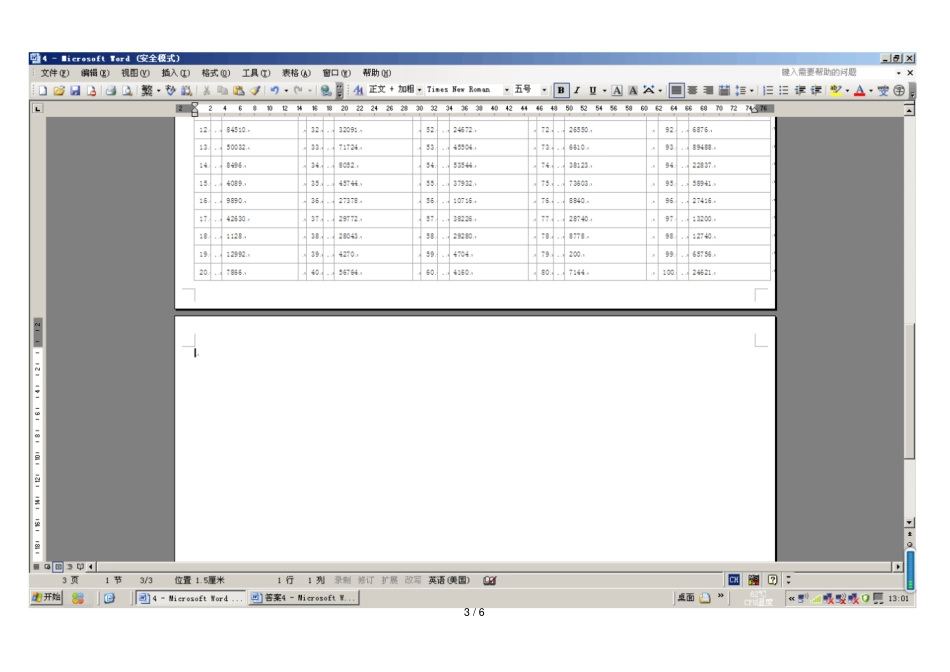Screen dimensions: 950x672
Task: Expand the underline style arrow
Action: pos(604,90)
